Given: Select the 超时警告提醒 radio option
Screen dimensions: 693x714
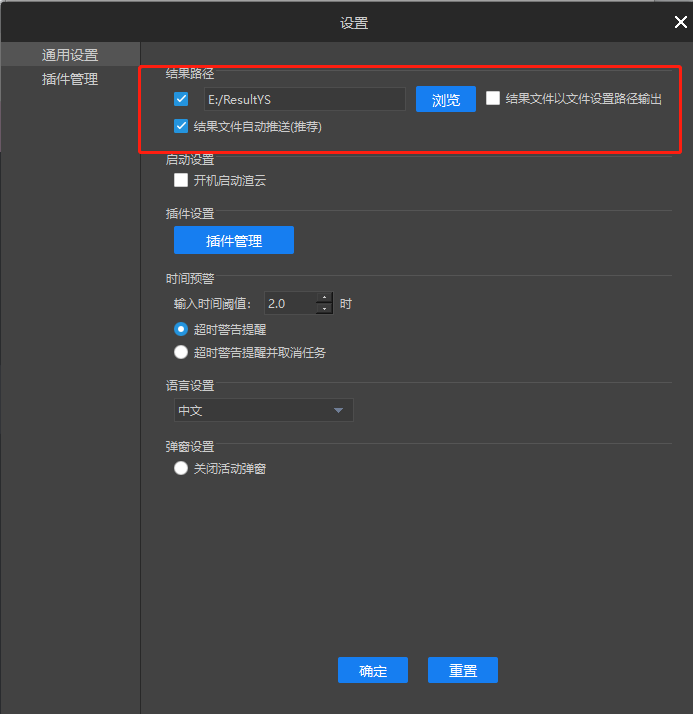Looking at the screenshot, I should [x=181, y=329].
